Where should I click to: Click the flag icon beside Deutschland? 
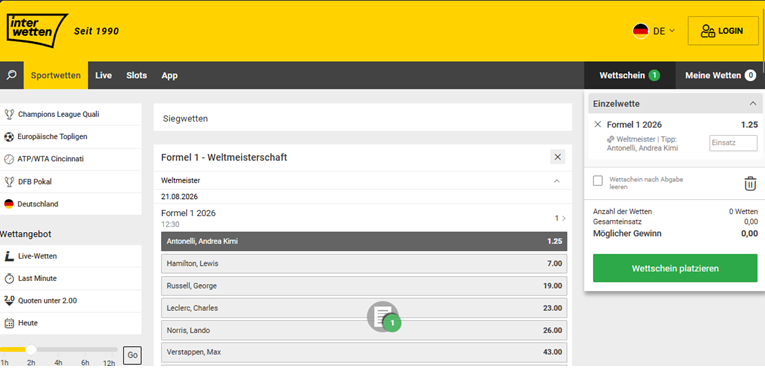point(9,204)
